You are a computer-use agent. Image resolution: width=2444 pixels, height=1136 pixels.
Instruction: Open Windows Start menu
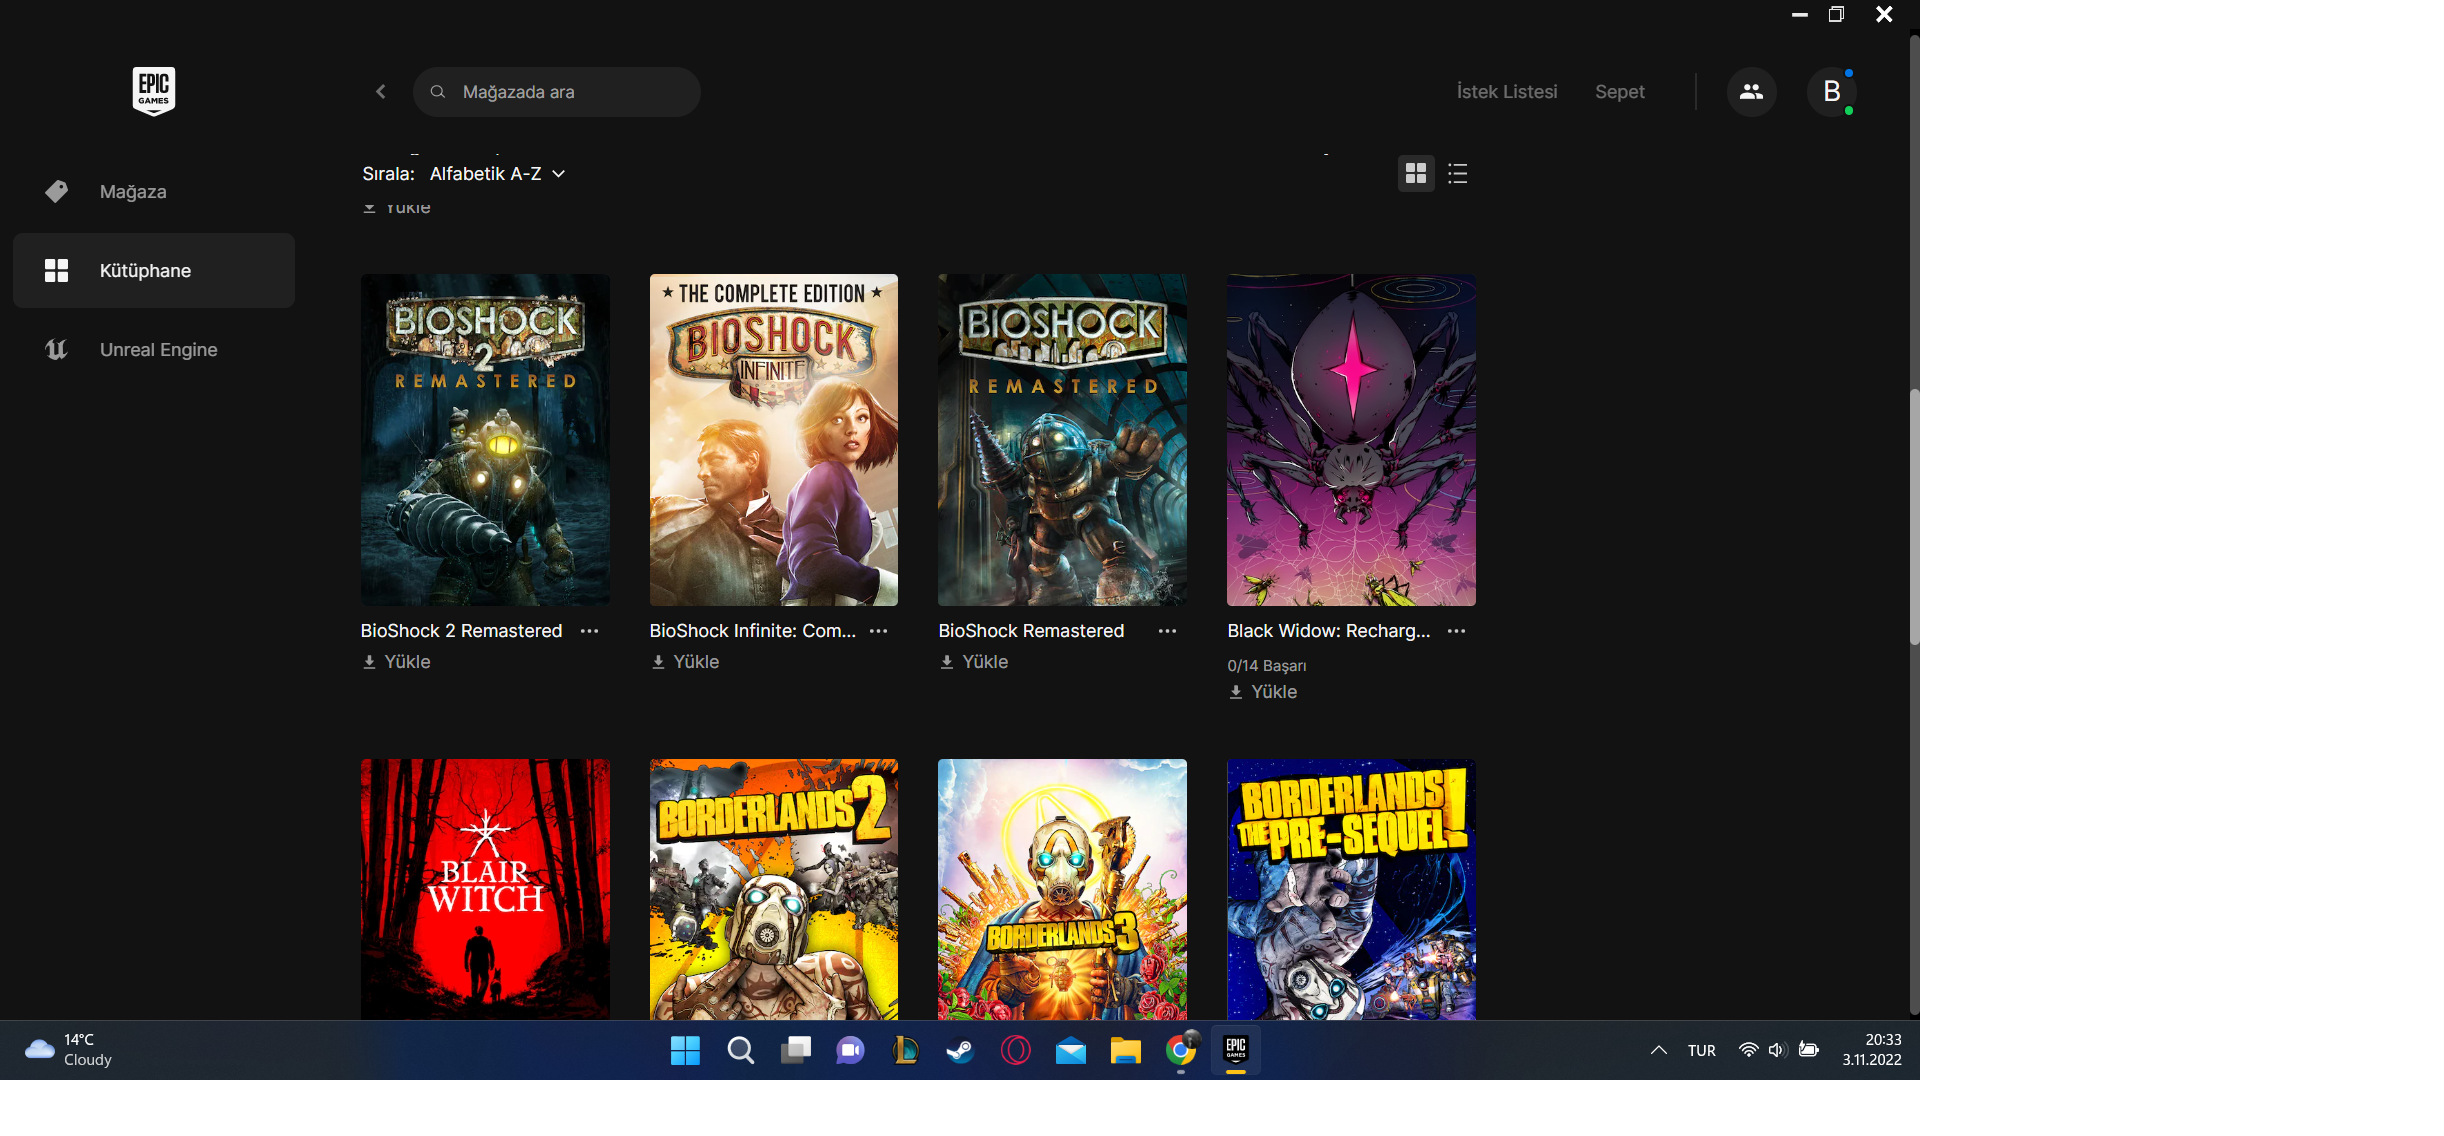tap(685, 1050)
